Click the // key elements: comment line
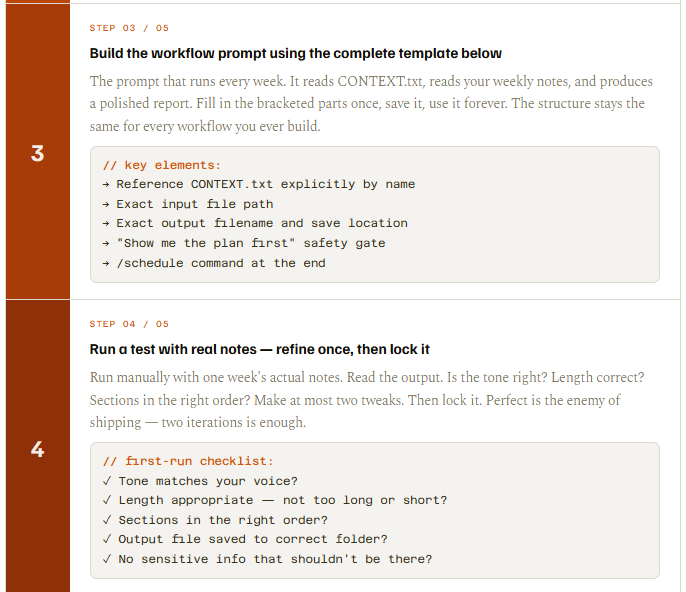 click(162, 165)
